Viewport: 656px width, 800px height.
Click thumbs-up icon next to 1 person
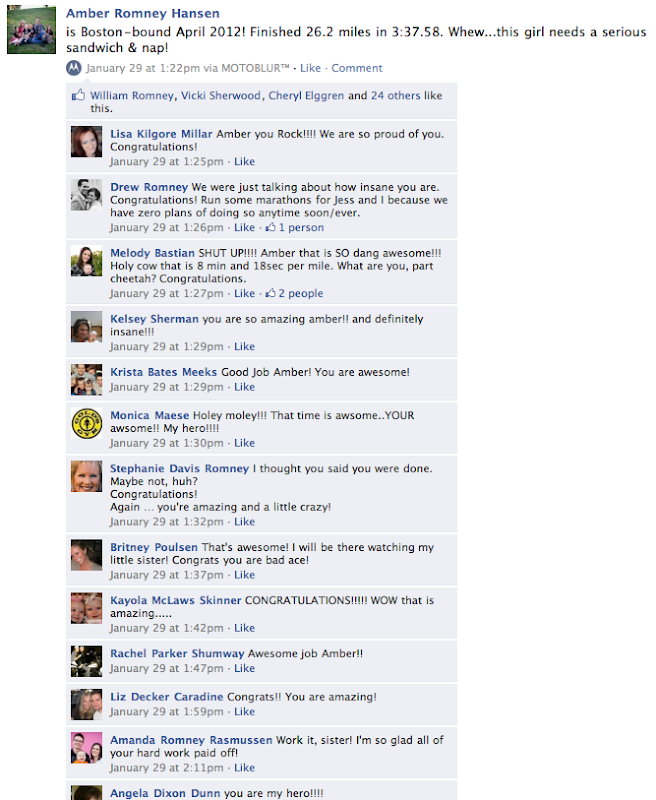click(x=270, y=227)
